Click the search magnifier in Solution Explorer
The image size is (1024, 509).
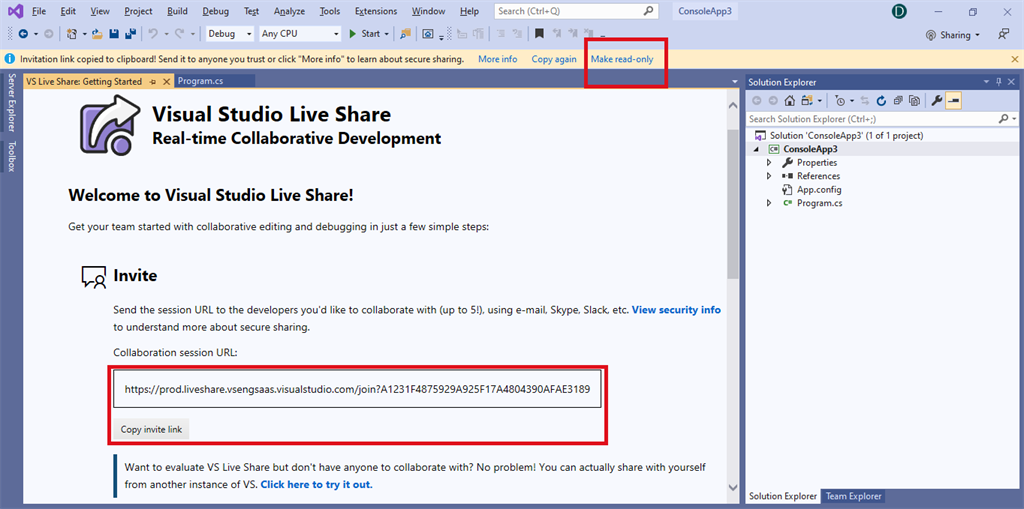point(1004,119)
